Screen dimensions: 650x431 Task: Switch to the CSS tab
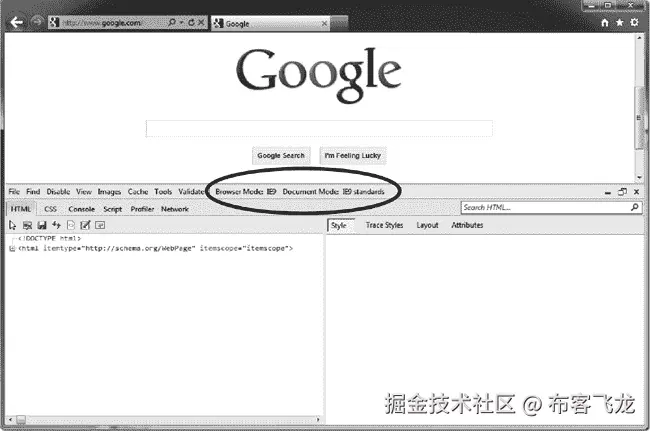click(51, 209)
